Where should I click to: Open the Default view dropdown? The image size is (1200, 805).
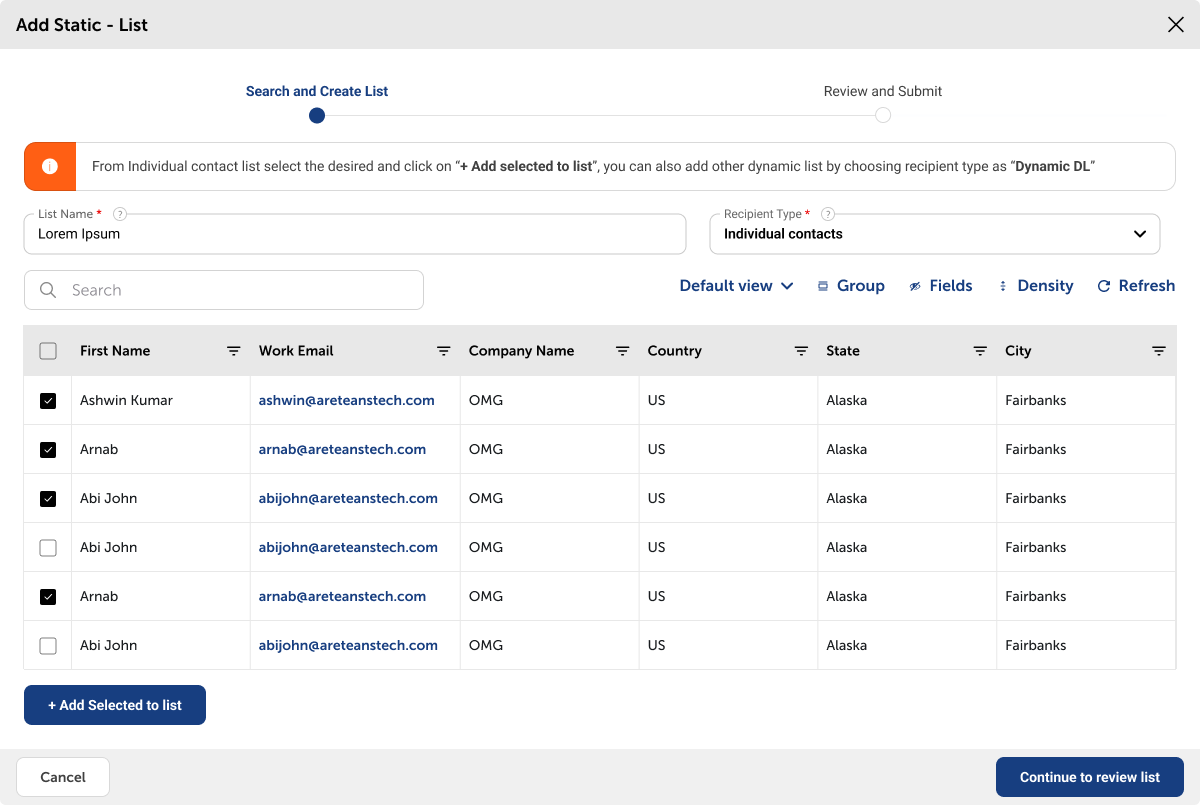736,286
